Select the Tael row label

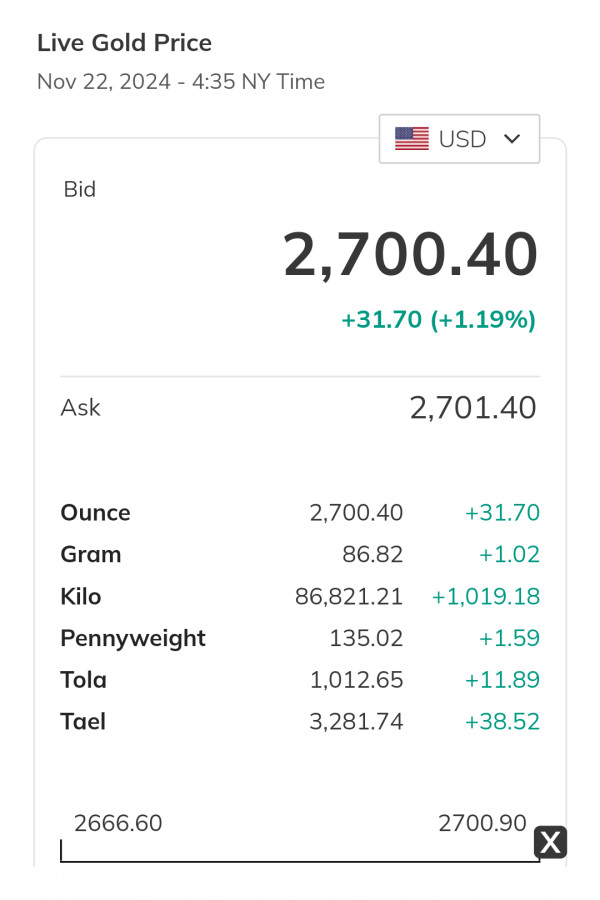(83, 722)
